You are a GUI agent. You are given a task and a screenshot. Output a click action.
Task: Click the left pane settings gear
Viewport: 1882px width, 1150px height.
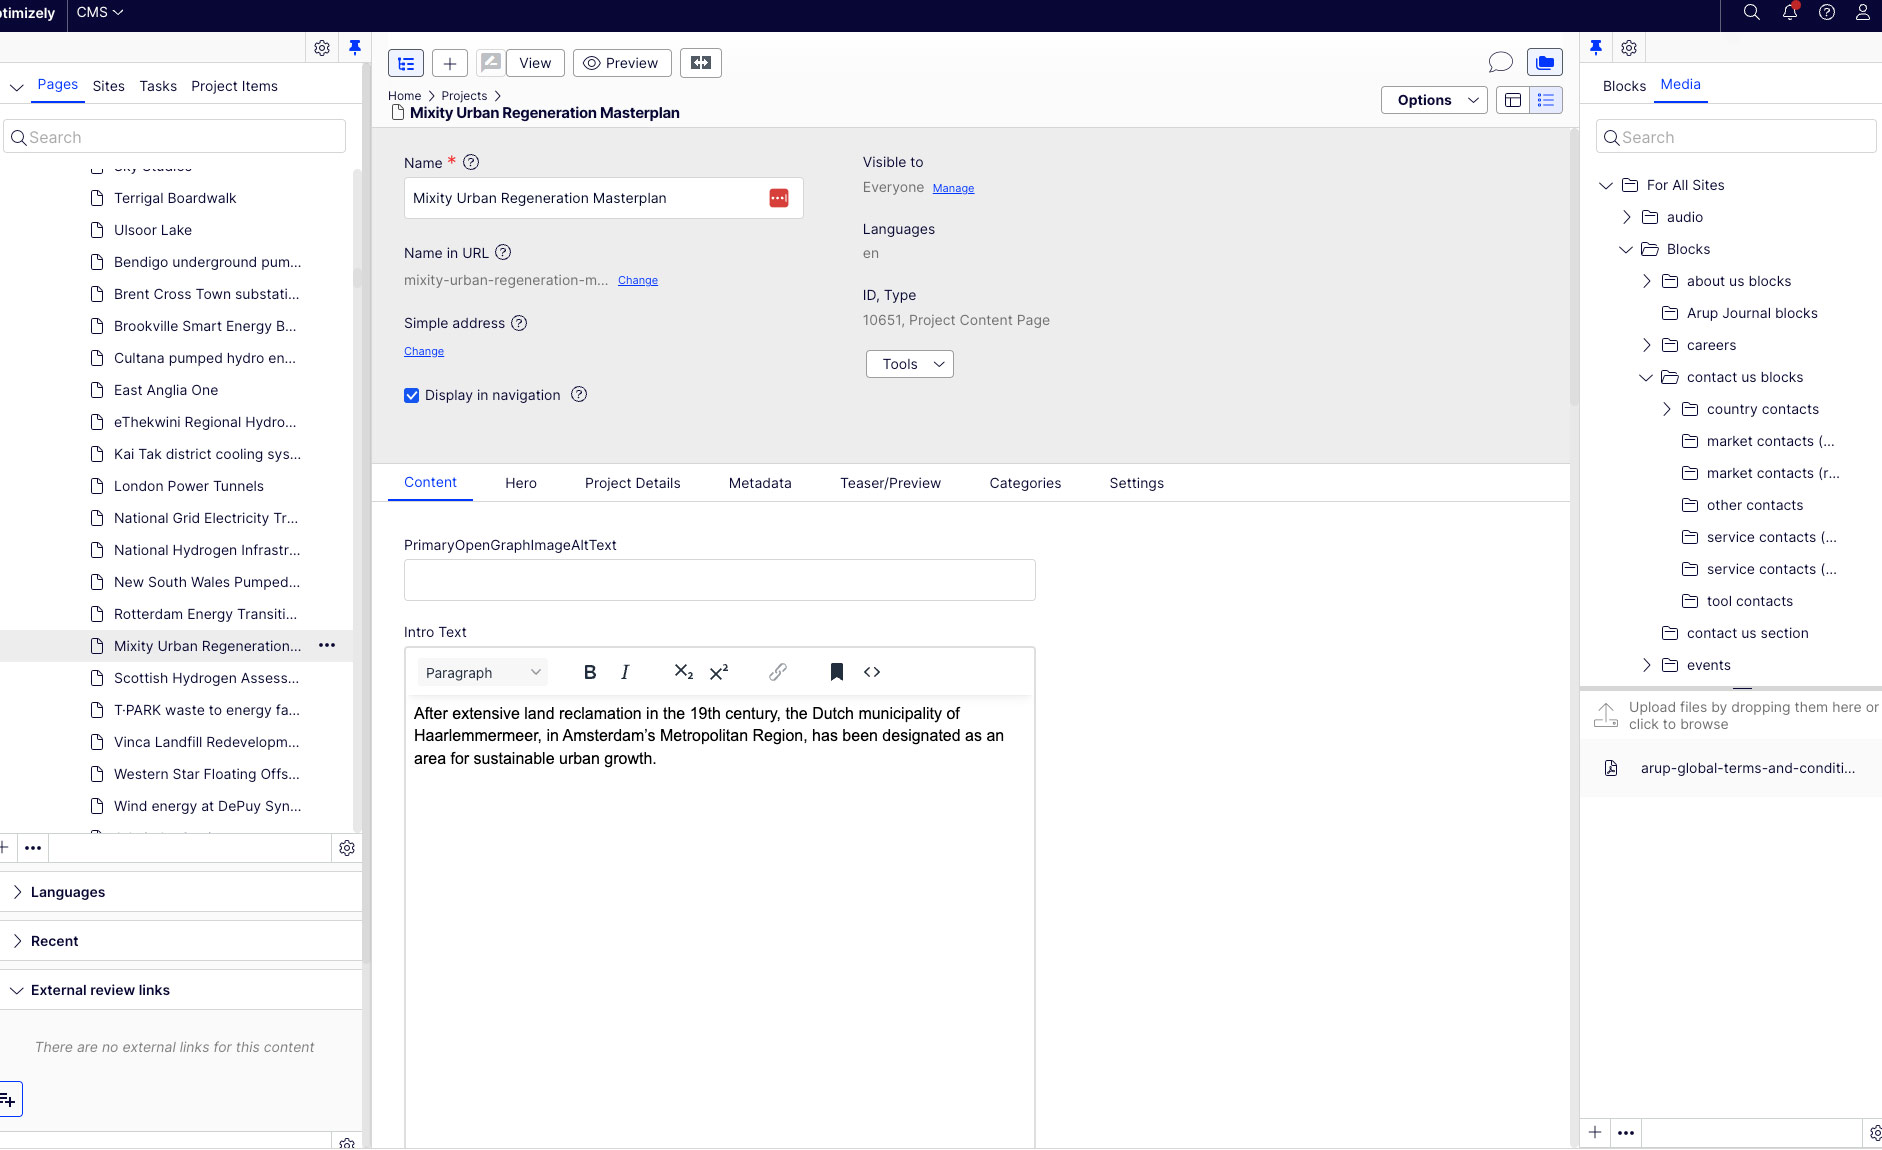click(x=322, y=48)
